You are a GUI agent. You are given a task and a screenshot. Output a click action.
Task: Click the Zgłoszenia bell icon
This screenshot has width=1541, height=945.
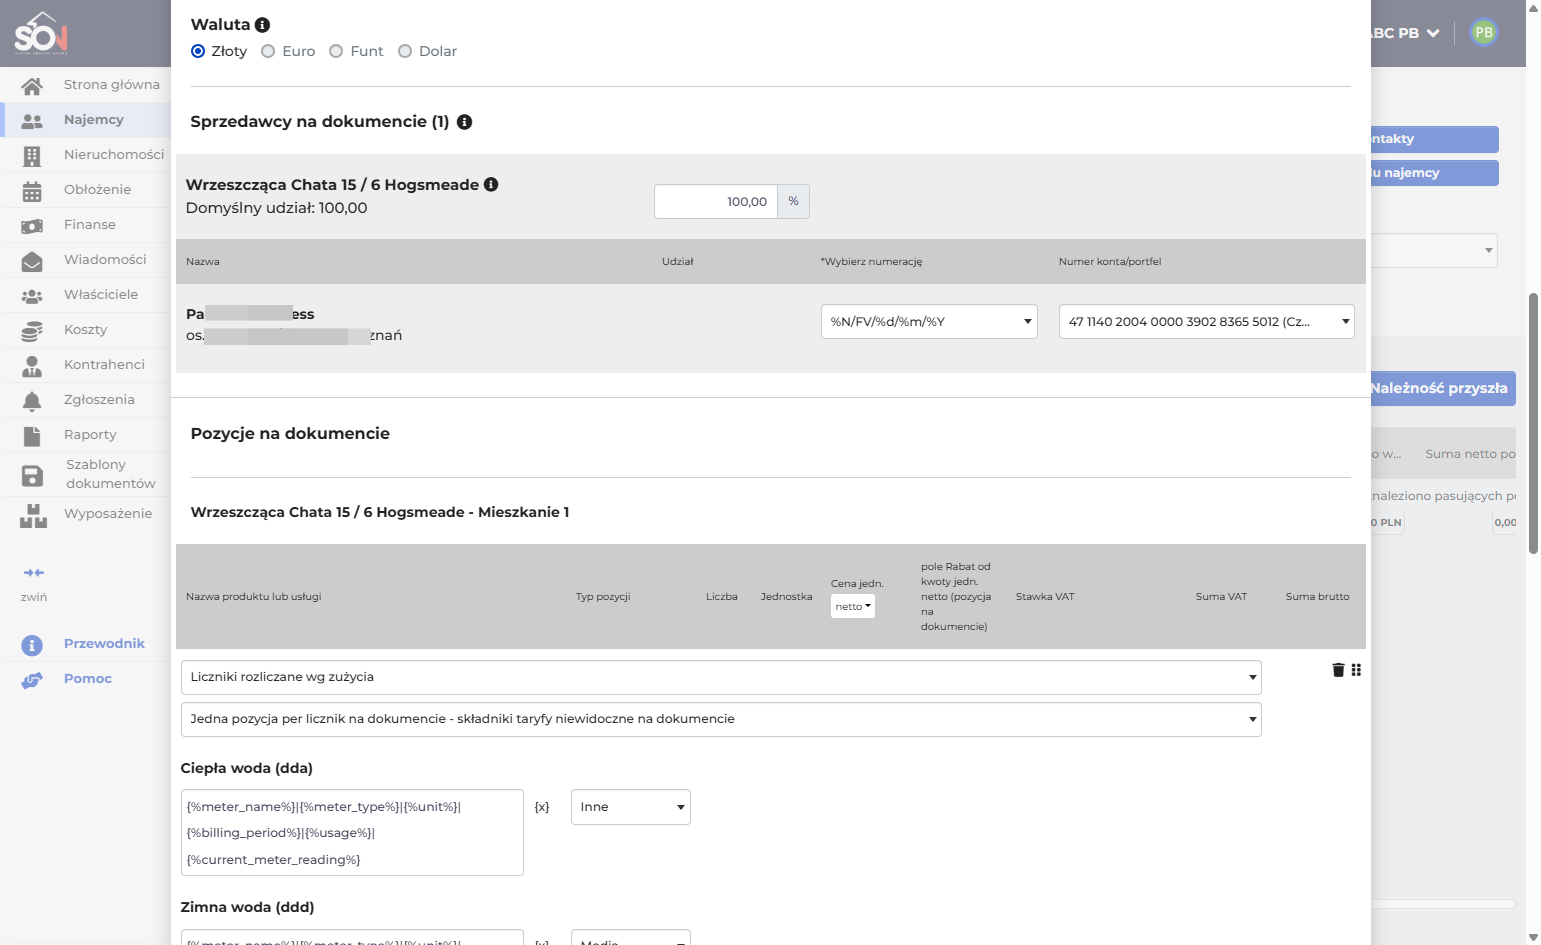pos(32,401)
